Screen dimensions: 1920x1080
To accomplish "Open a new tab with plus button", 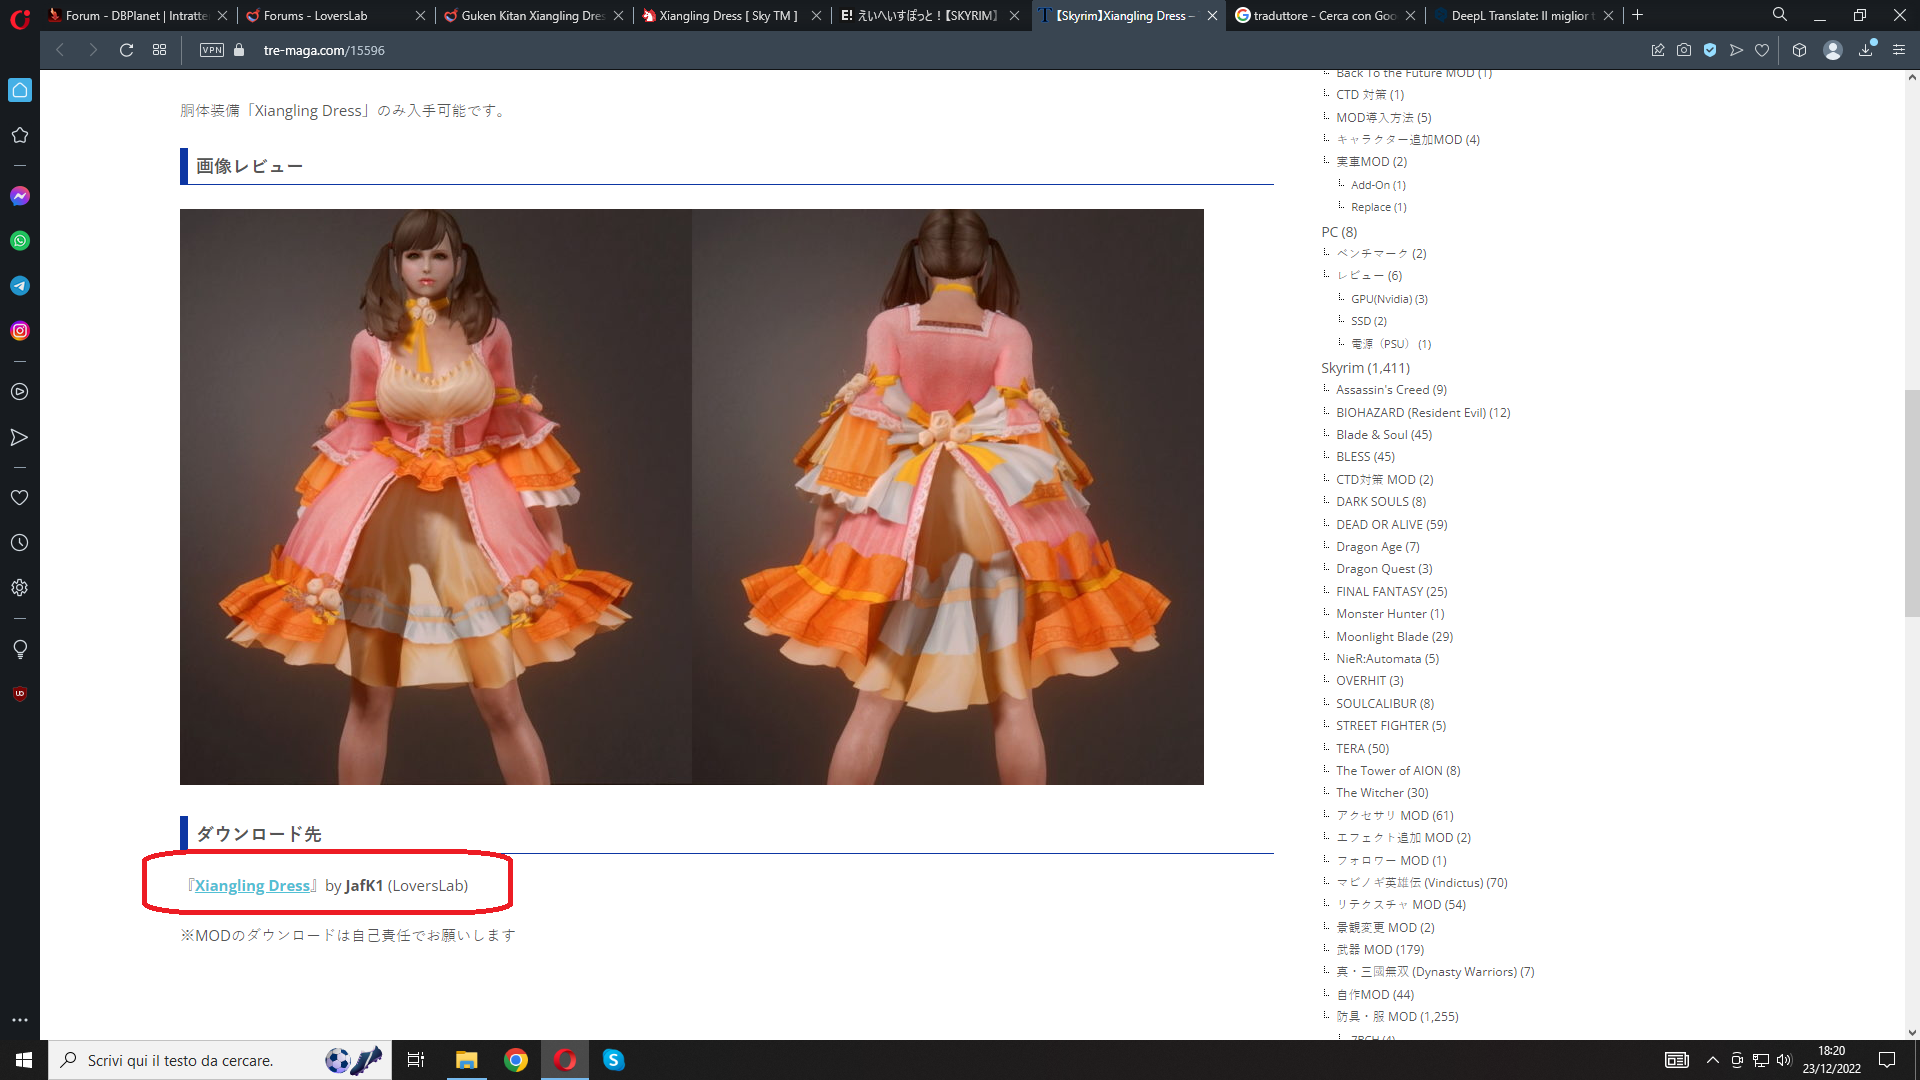I will pyautogui.click(x=1637, y=15).
